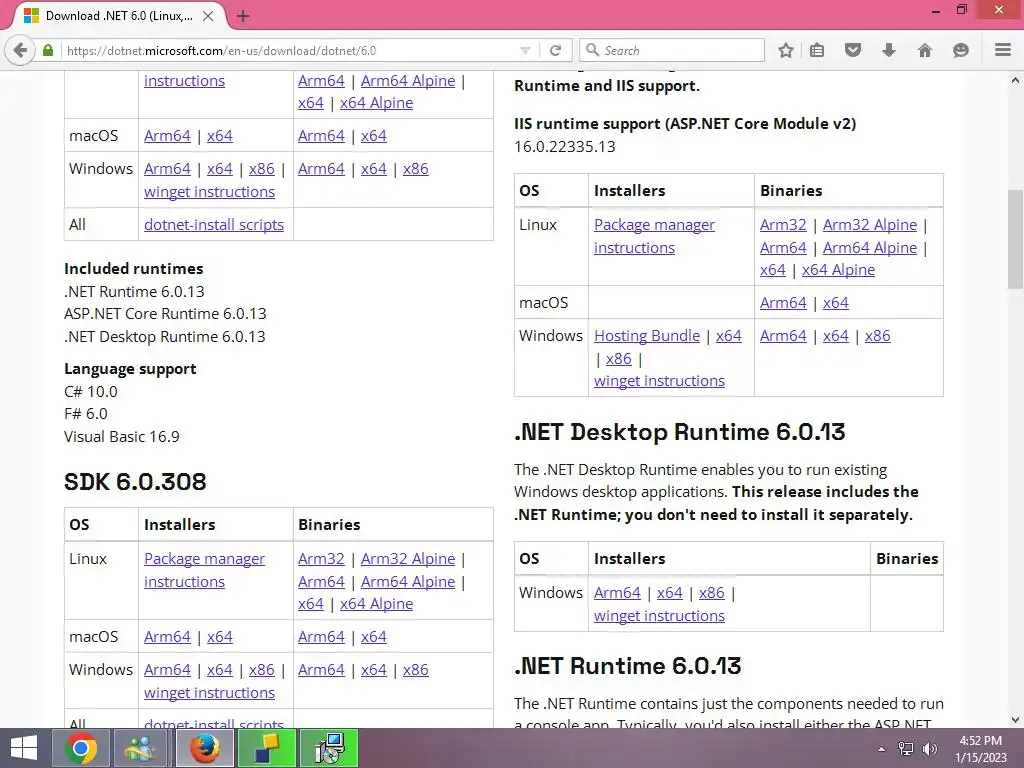
Task: Go to the Home page icon
Action: [x=924, y=50]
